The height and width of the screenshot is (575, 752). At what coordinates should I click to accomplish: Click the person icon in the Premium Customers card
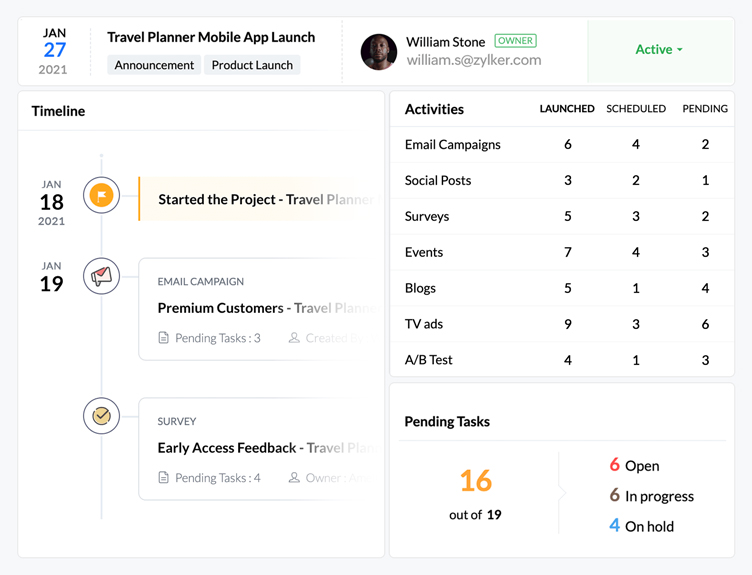pyautogui.click(x=294, y=338)
